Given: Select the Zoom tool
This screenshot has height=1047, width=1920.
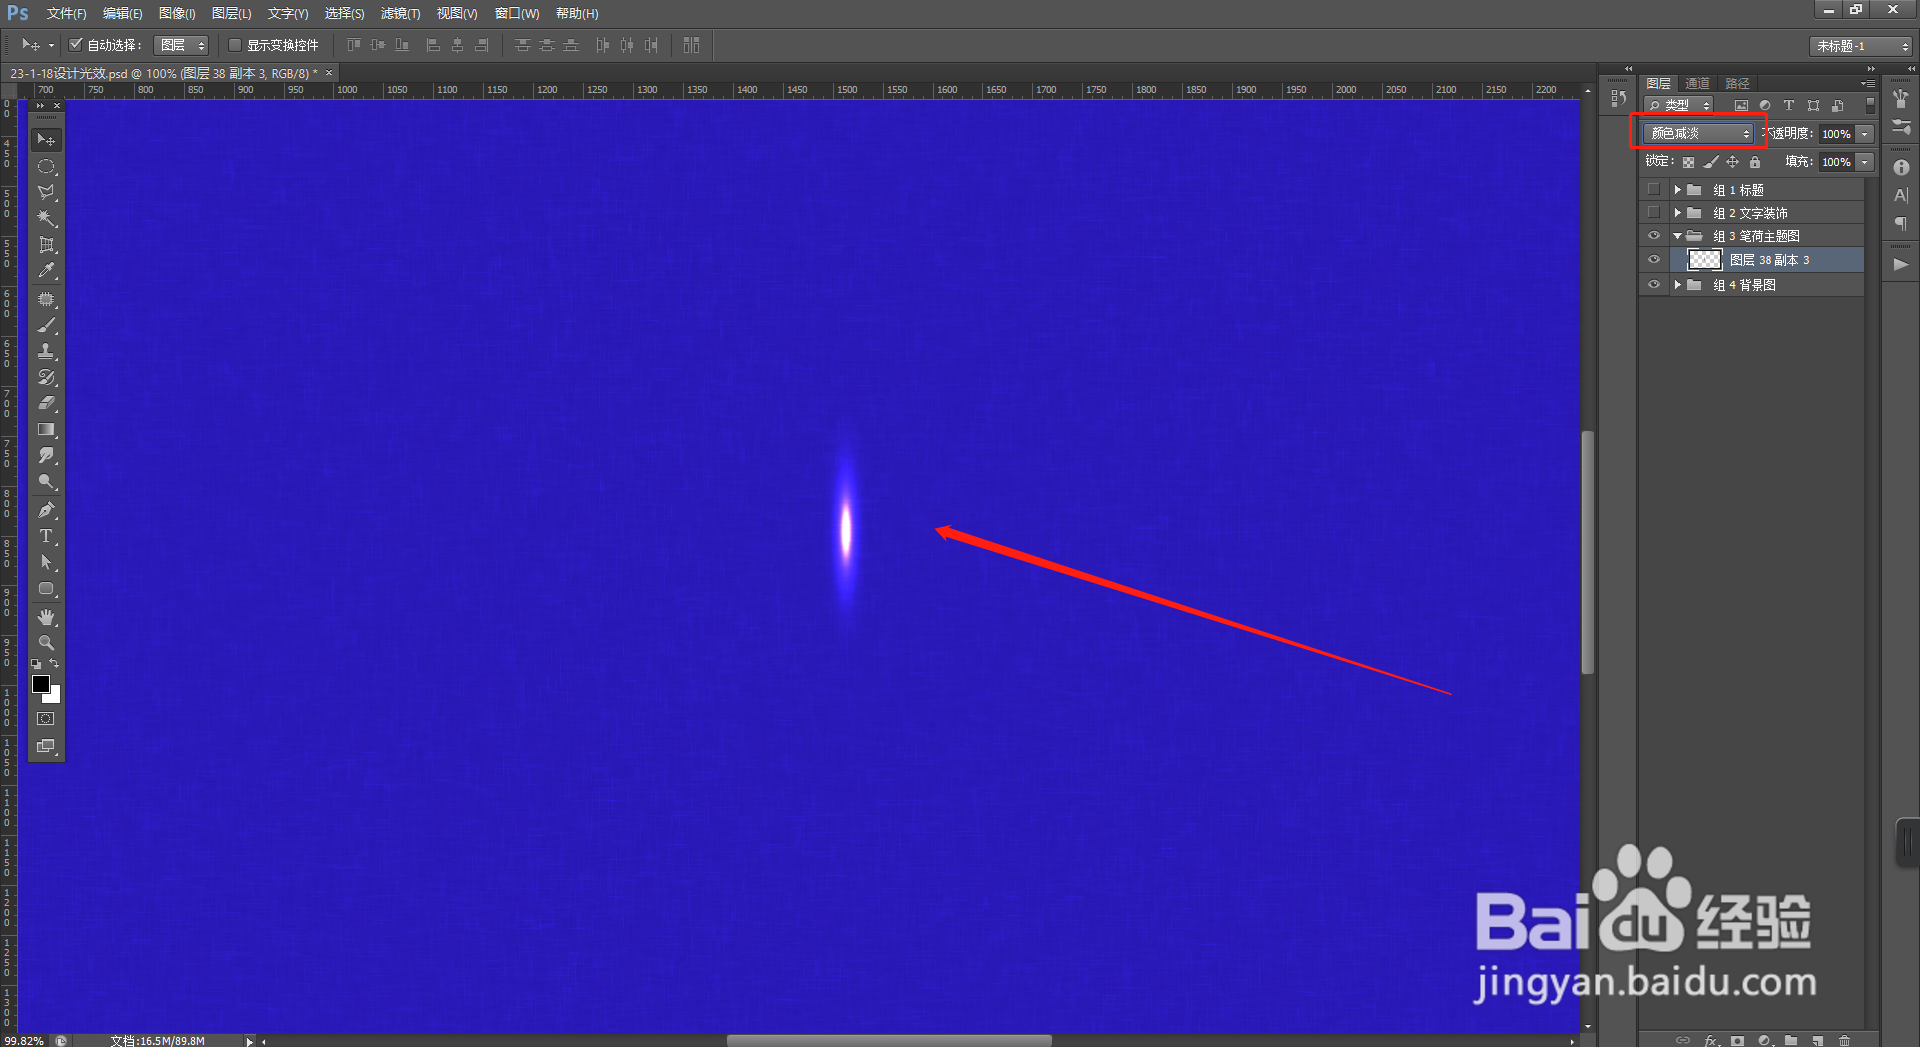Looking at the screenshot, I should pyautogui.click(x=46, y=643).
